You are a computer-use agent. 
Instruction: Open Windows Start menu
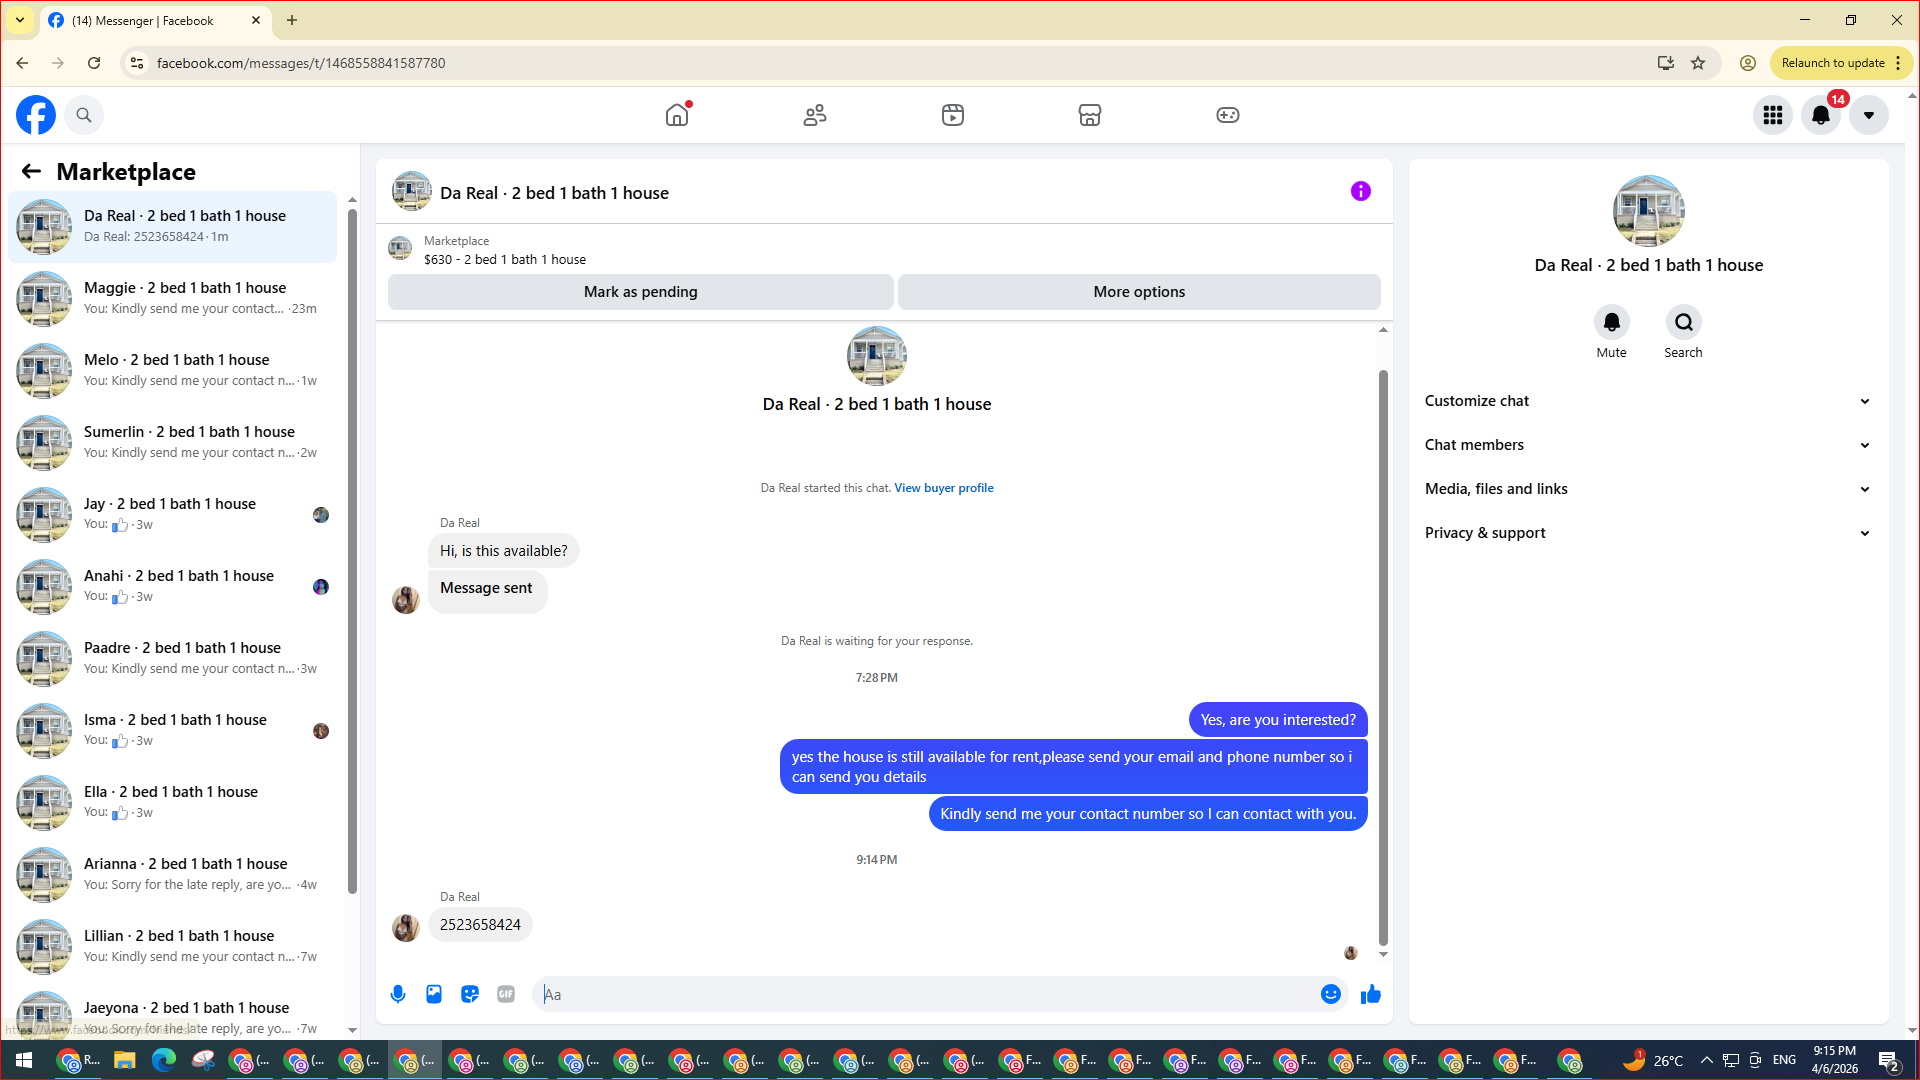(x=24, y=1060)
